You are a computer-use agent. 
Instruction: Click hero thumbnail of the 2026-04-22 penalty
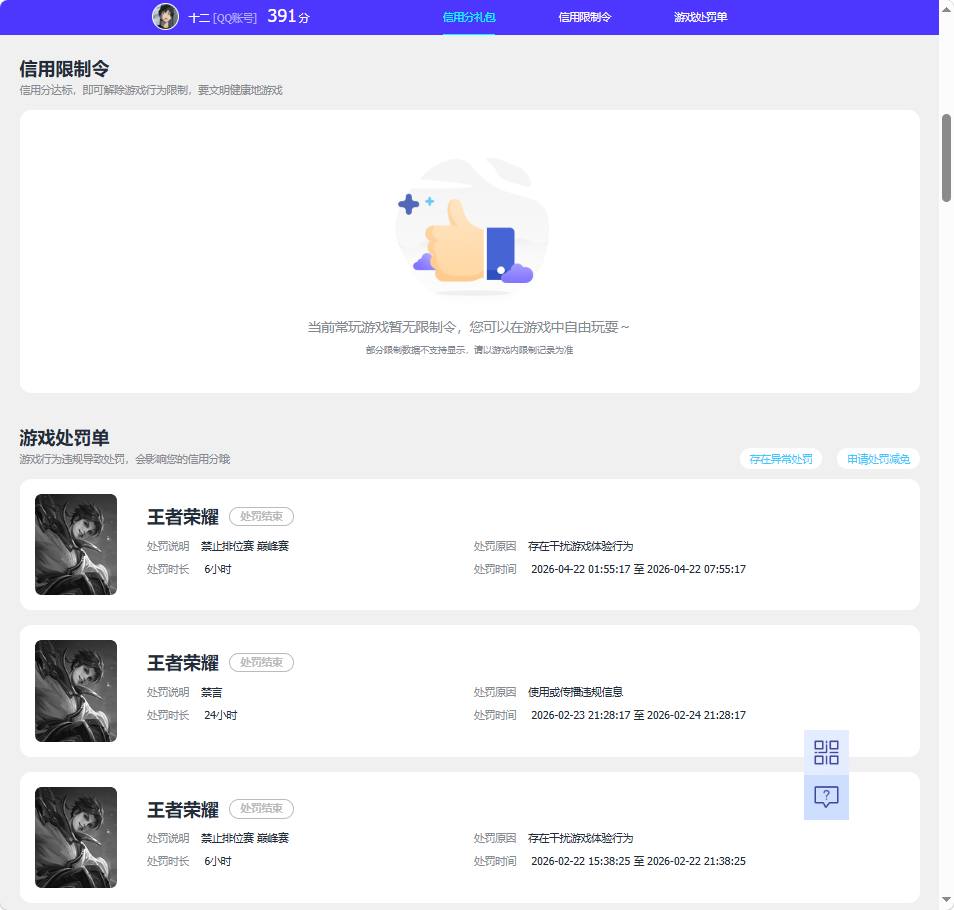[x=76, y=544]
